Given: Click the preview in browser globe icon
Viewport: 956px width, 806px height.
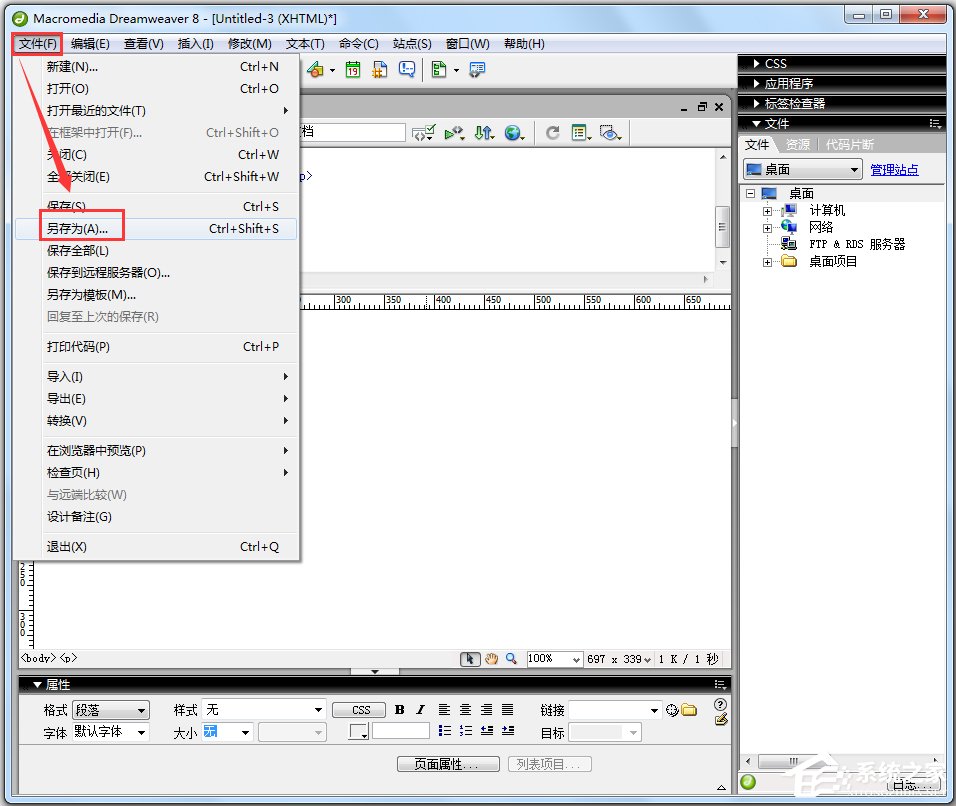Looking at the screenshot, I should coord(513,131).
